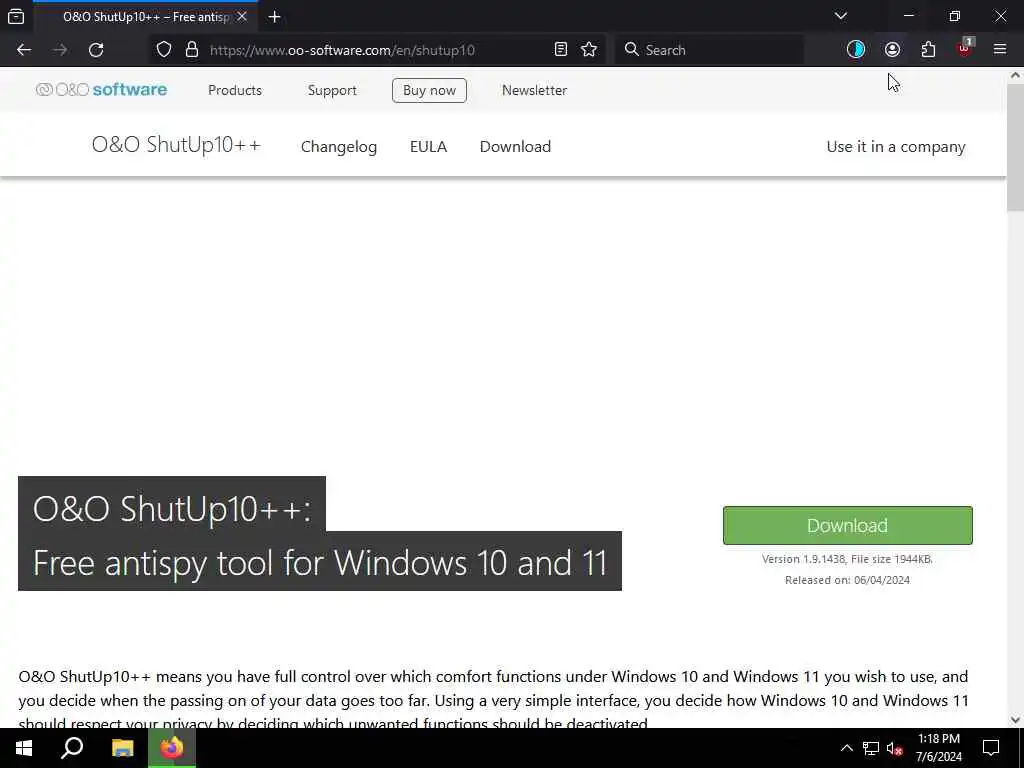Bookmark this page with the star
1024x768 pixels.
coord(589,50)
